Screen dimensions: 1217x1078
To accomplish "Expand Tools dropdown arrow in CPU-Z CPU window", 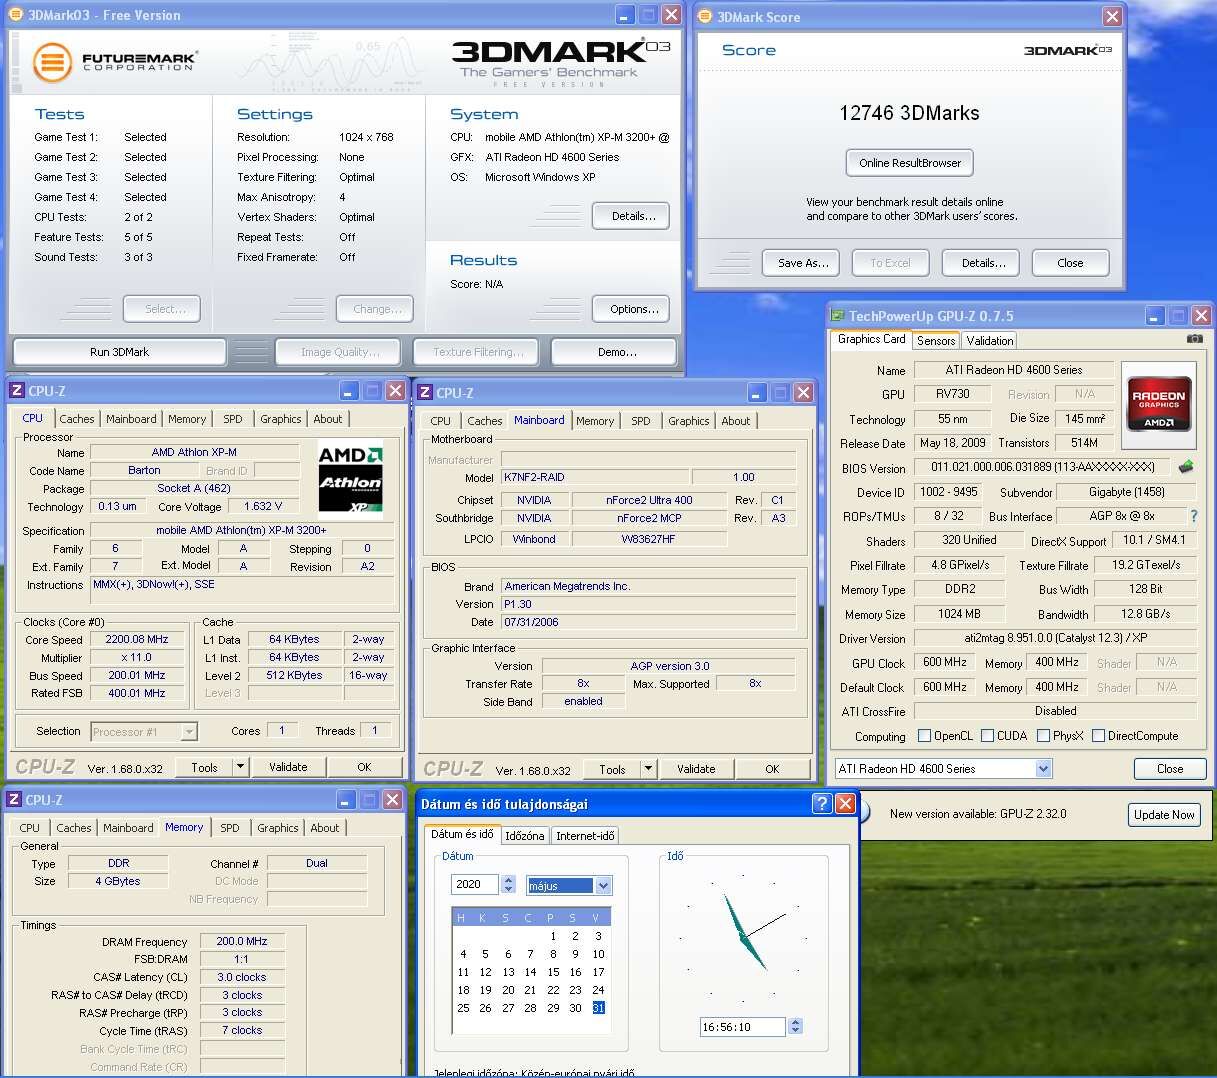I will point(240,767).
